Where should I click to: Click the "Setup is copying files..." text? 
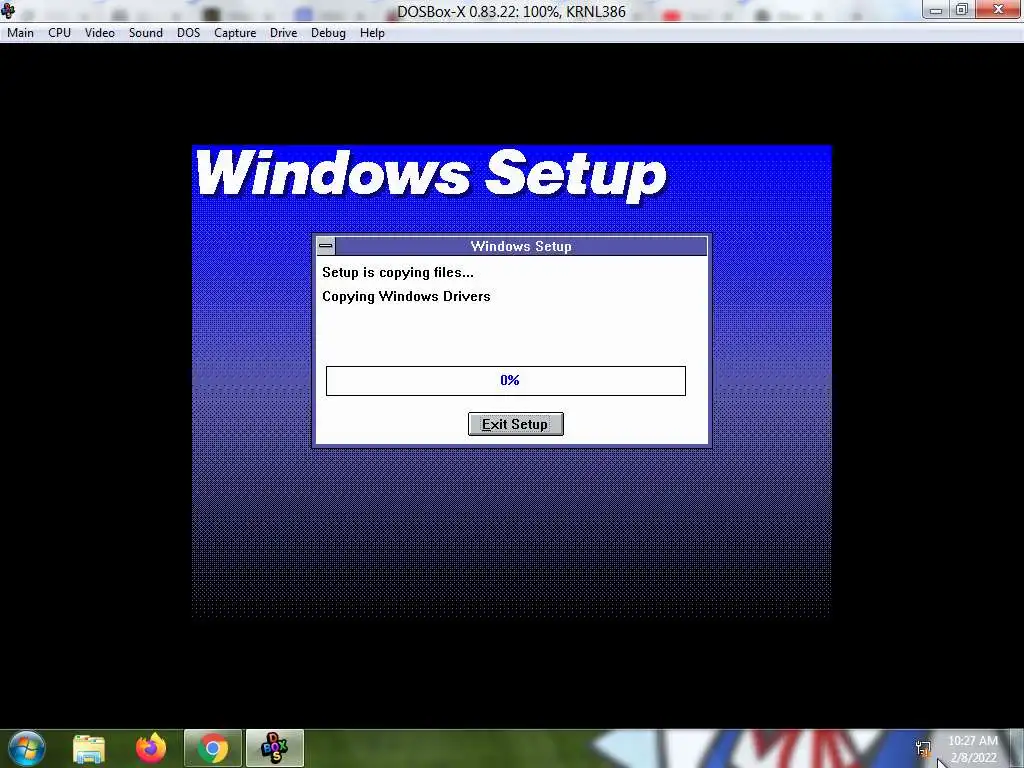[398, 272]
